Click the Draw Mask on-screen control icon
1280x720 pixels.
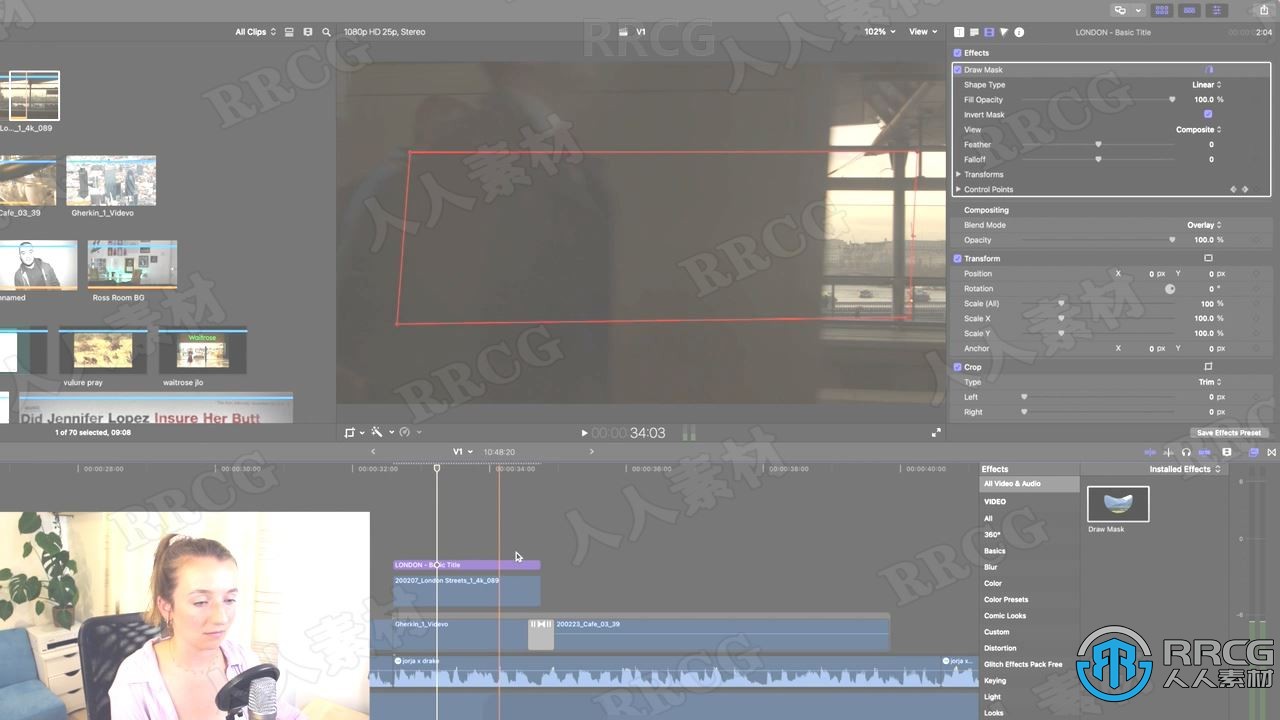[x=1208, y=70]
